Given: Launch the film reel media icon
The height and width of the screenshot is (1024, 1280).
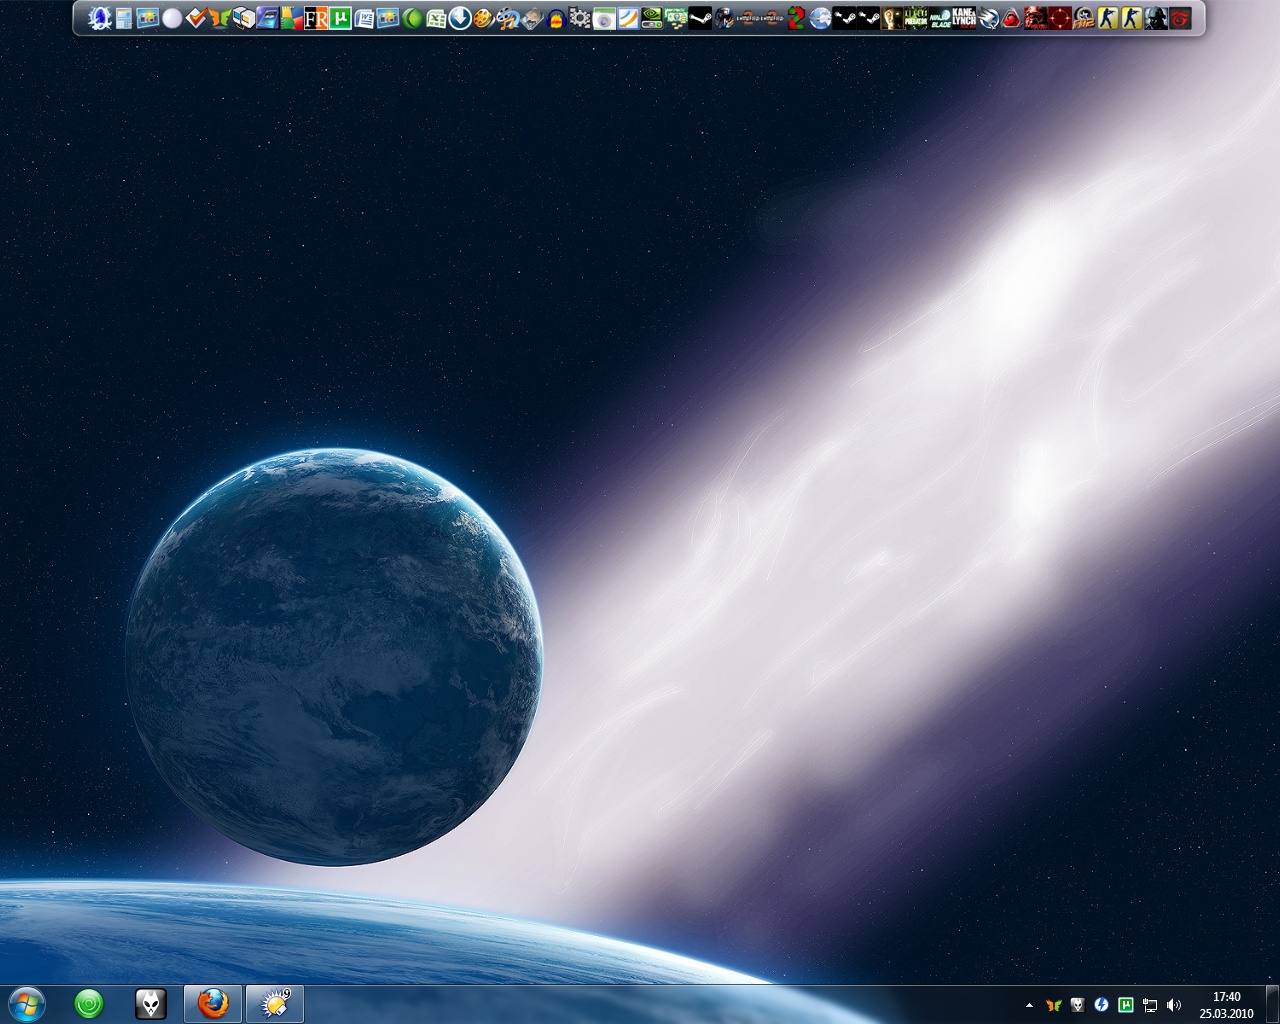Looking at the screenshot, I should [x=483, y=18].
